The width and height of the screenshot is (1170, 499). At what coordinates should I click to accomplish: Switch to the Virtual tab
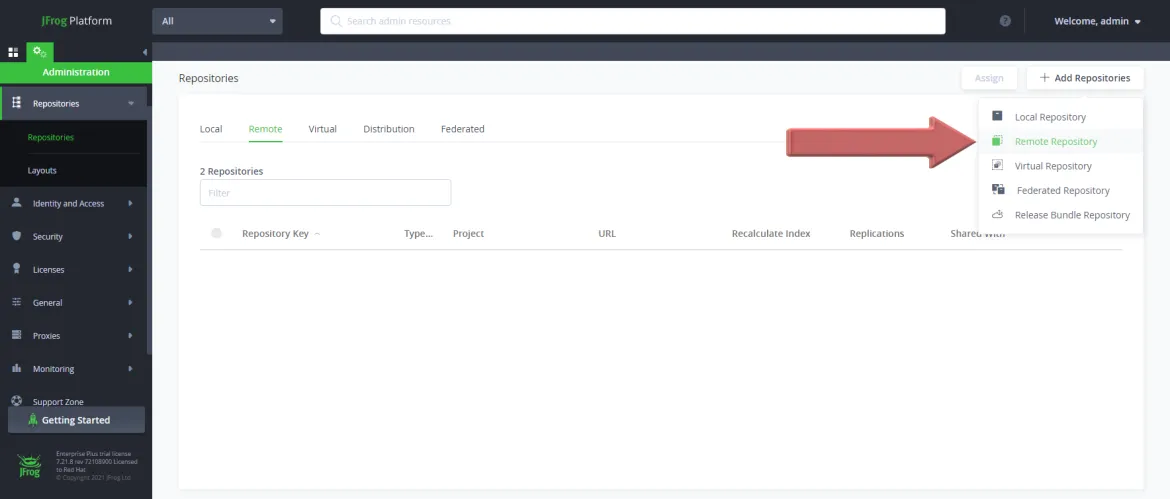coord(322,129)
